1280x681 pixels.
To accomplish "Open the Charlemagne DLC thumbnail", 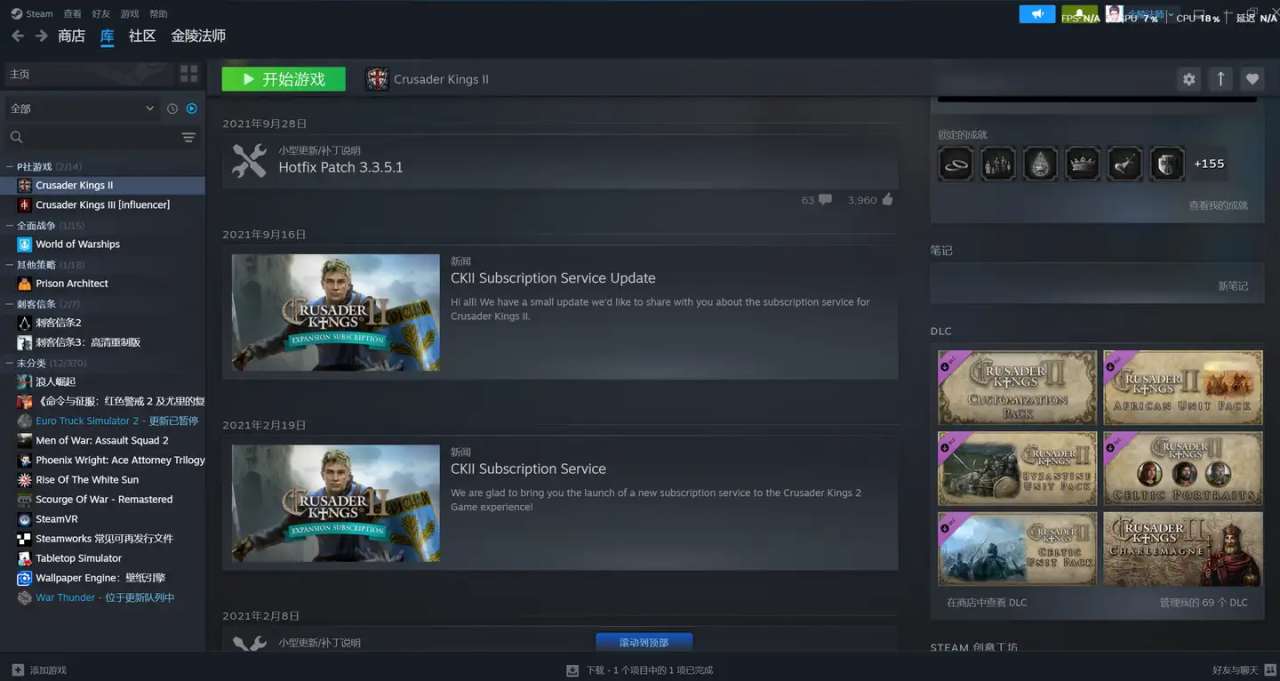I will click(x=1183, y=549).
